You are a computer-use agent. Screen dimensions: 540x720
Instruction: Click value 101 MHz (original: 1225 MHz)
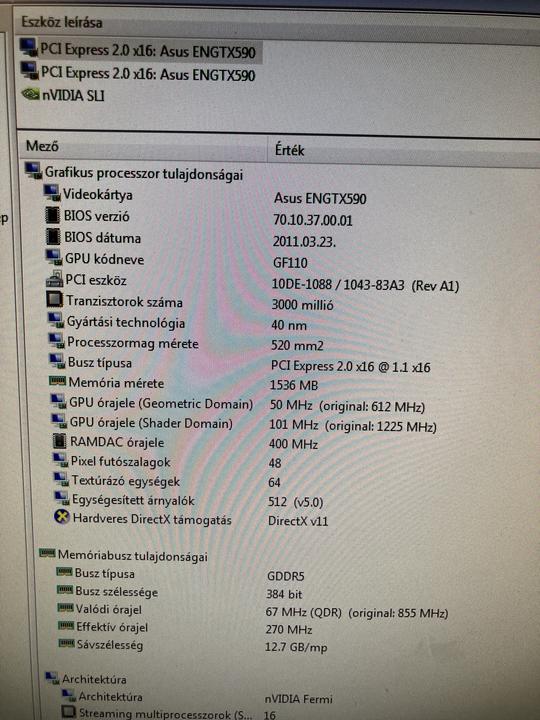pos(353,425)
